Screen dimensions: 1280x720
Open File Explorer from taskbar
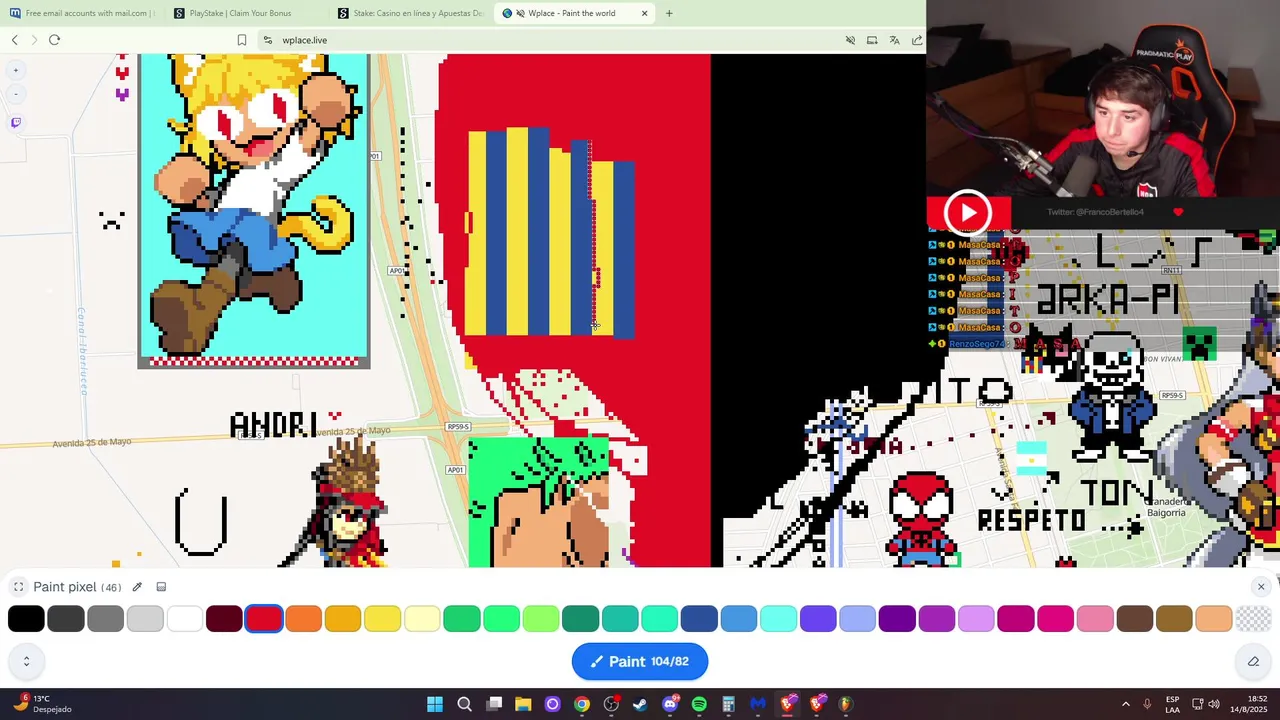(x=523, y=704)
